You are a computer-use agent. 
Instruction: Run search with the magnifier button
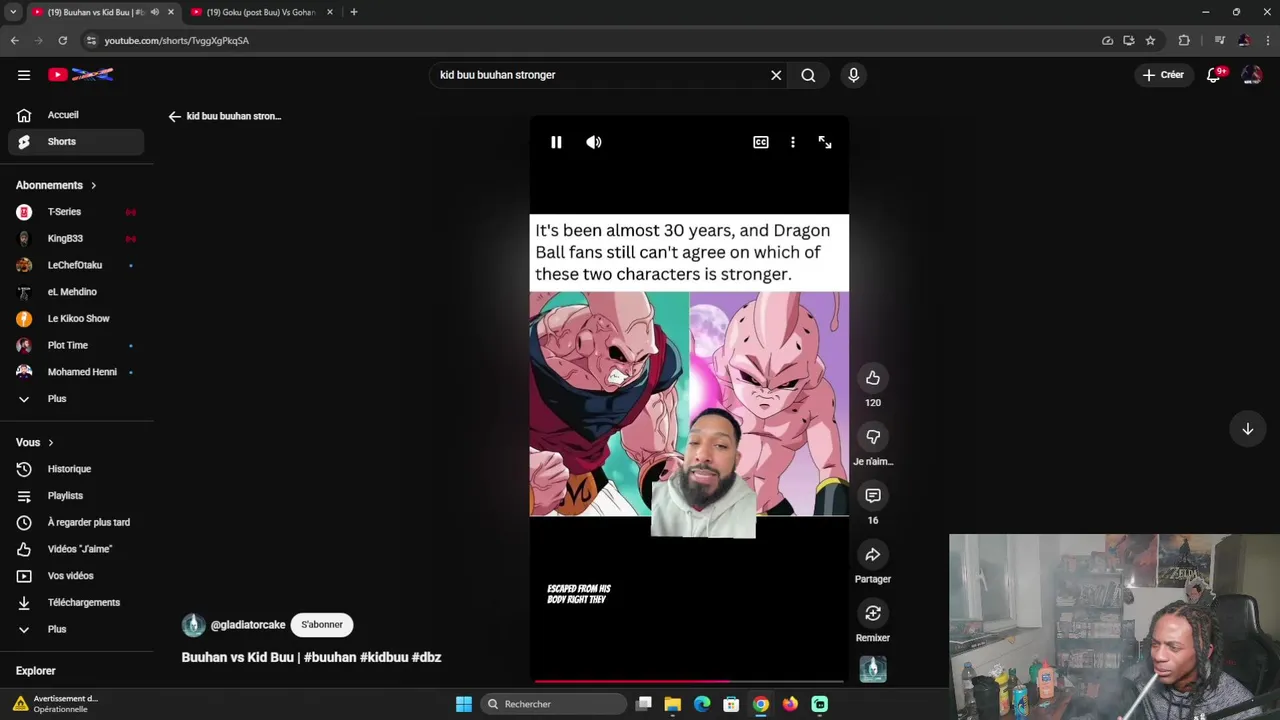(x=808, y=75)
